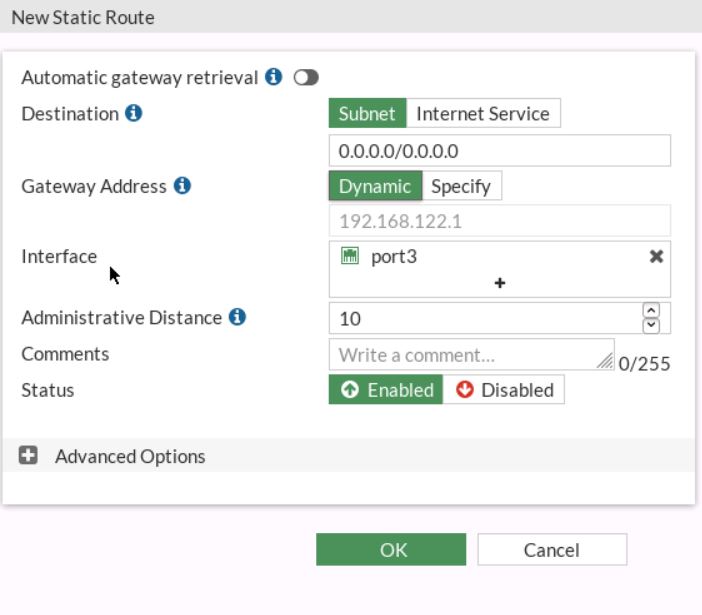Click the Destination info icon
702x615 pixels.
tap(133, 113)
